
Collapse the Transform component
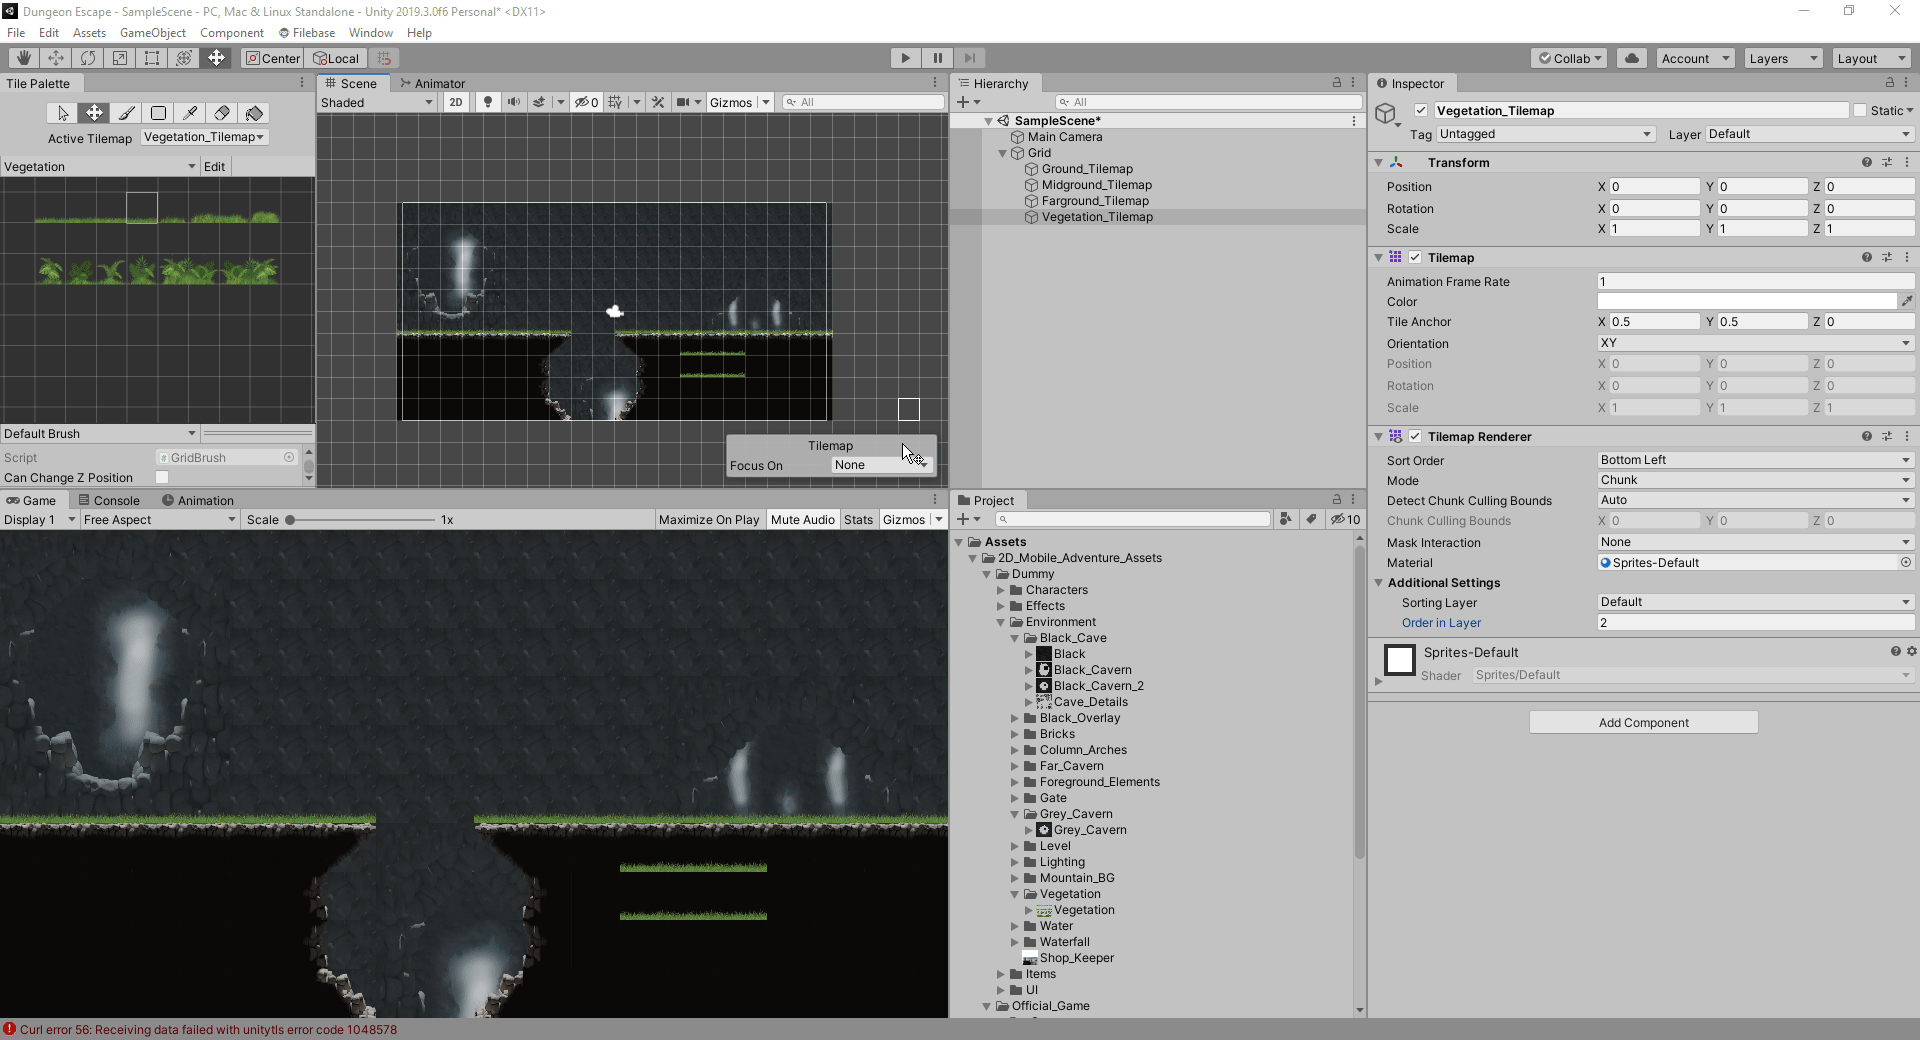[x=1378, y=162]
